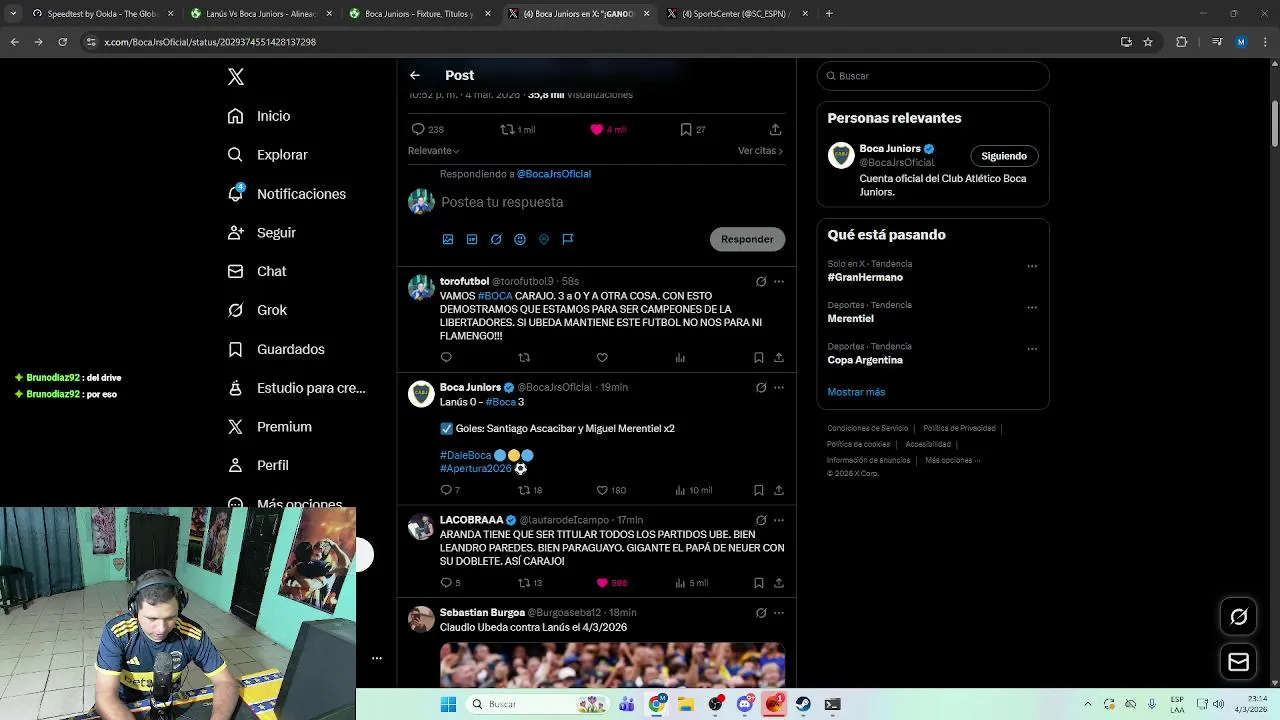Switch to Speedtest by Ookla tab
Viewport: 1280px width, 720px height.
(x=102, y=14)
